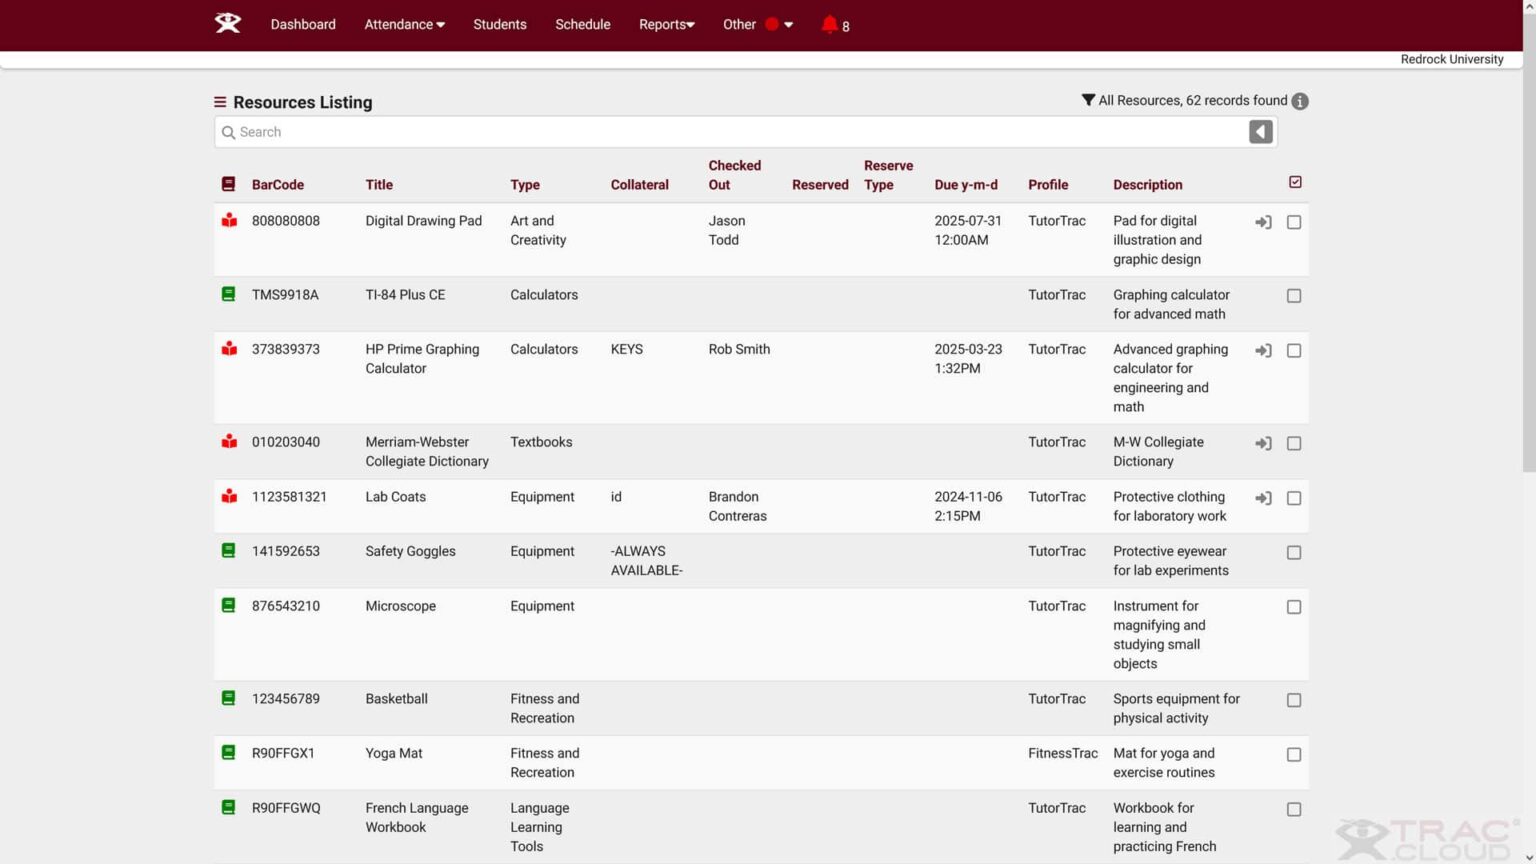The image size is (1536, 864).
Task: Check in the Digital Drawing Pad
Action: point(1263,222)
